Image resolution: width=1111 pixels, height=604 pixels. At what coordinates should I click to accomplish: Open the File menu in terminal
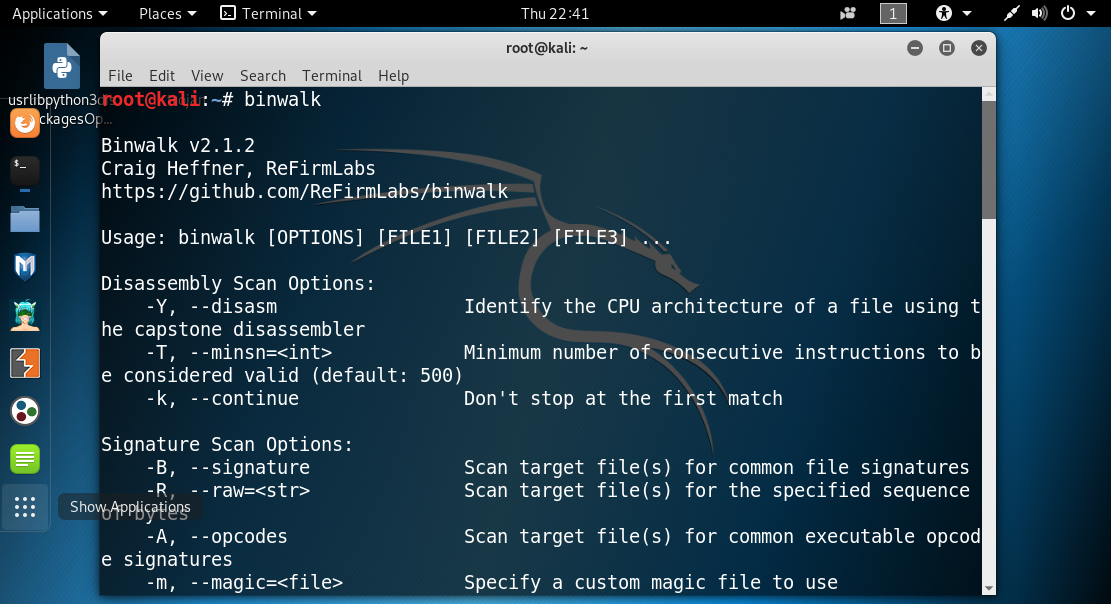tap(120, 76)
